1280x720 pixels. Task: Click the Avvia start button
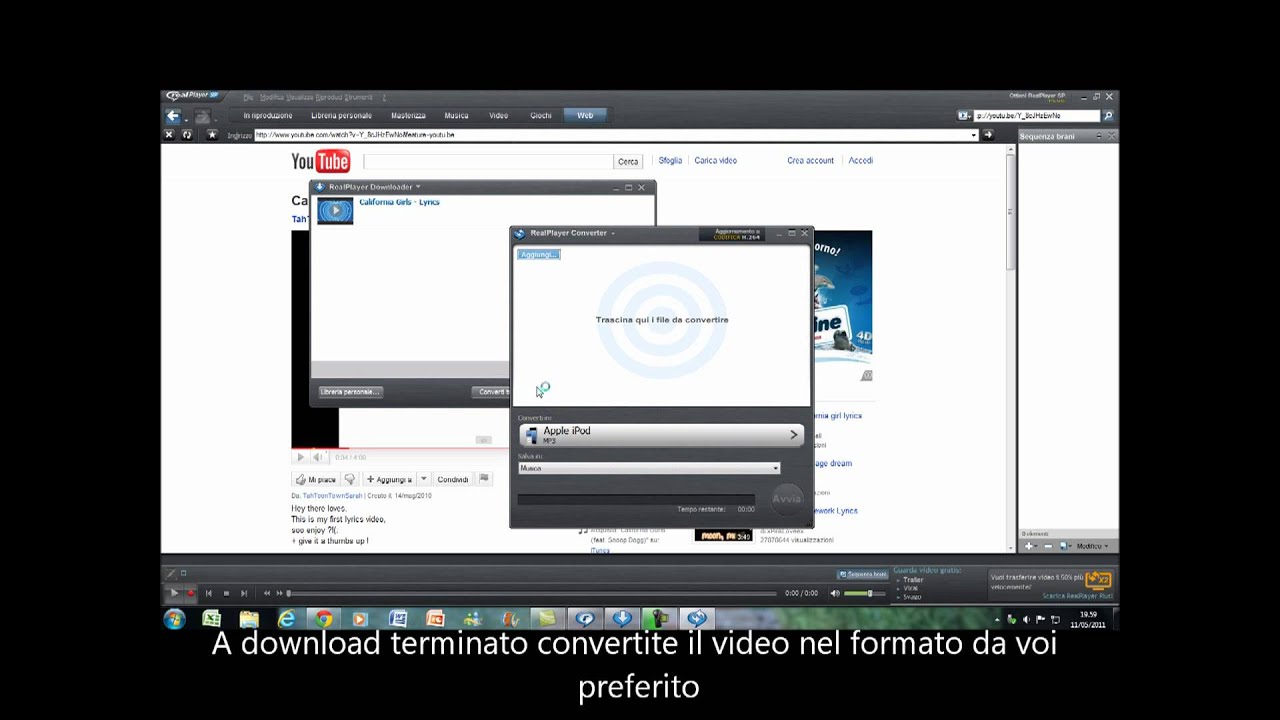(787, 498)
